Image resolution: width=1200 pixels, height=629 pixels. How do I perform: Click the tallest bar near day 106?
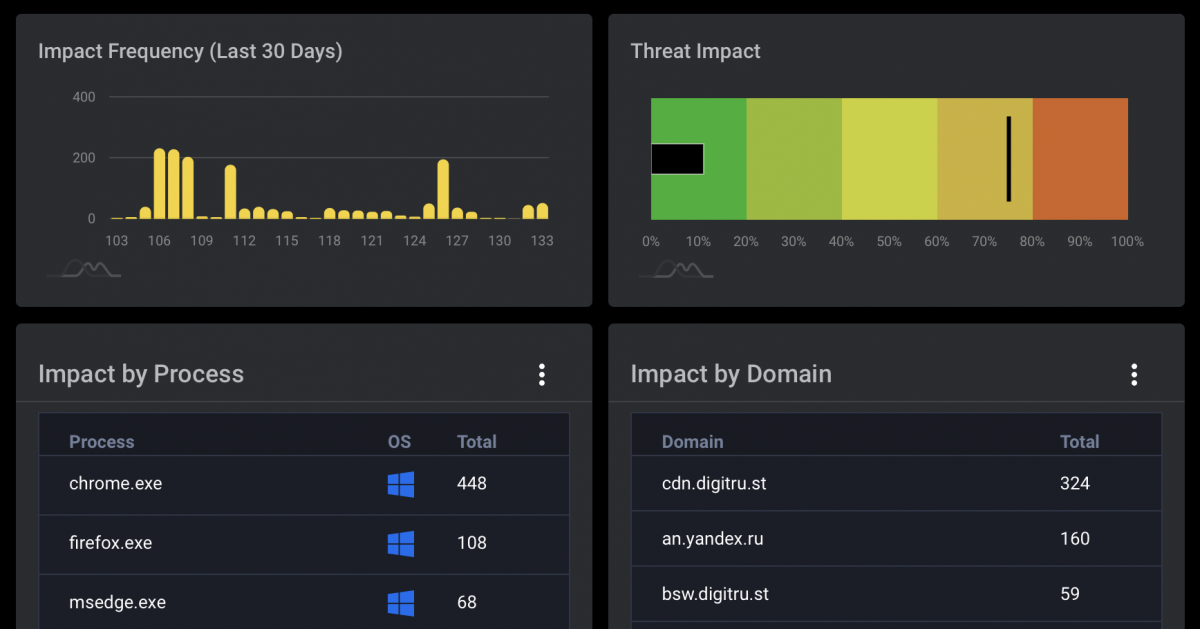point(159,185)
